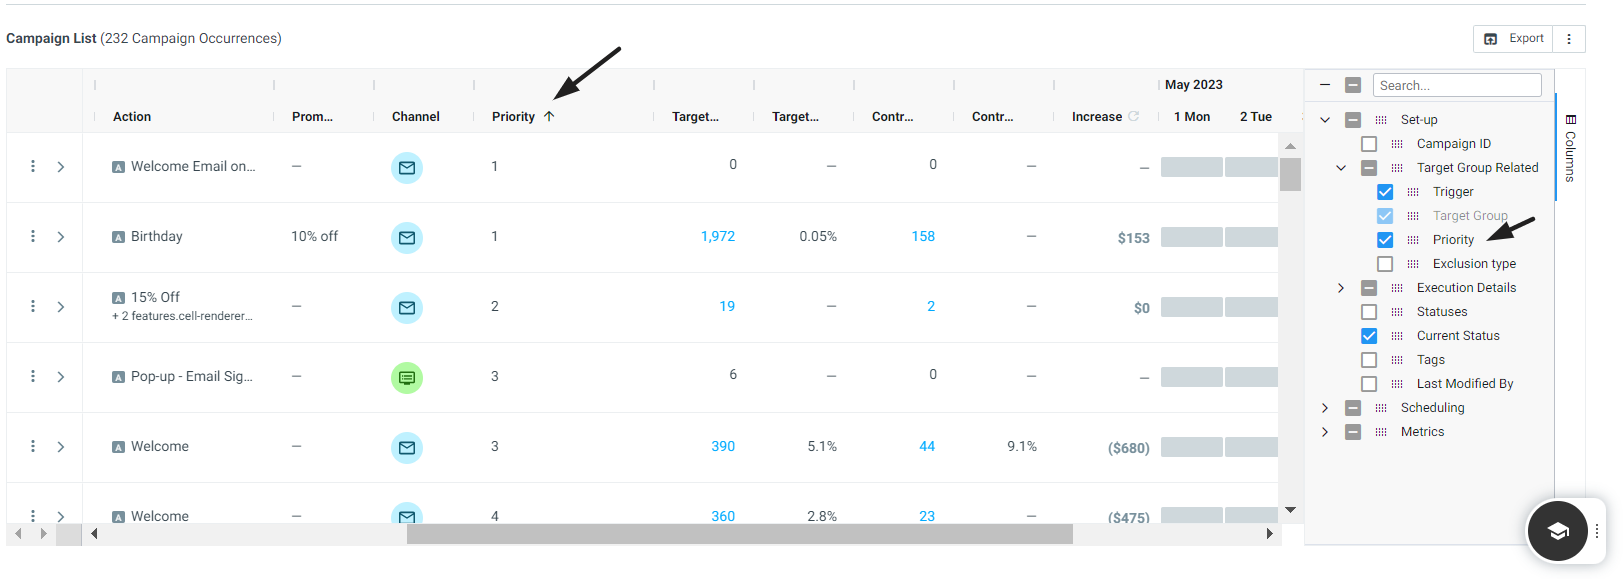
Task: Collapse the Set-up group
Action: click(x=1325, y=120)
